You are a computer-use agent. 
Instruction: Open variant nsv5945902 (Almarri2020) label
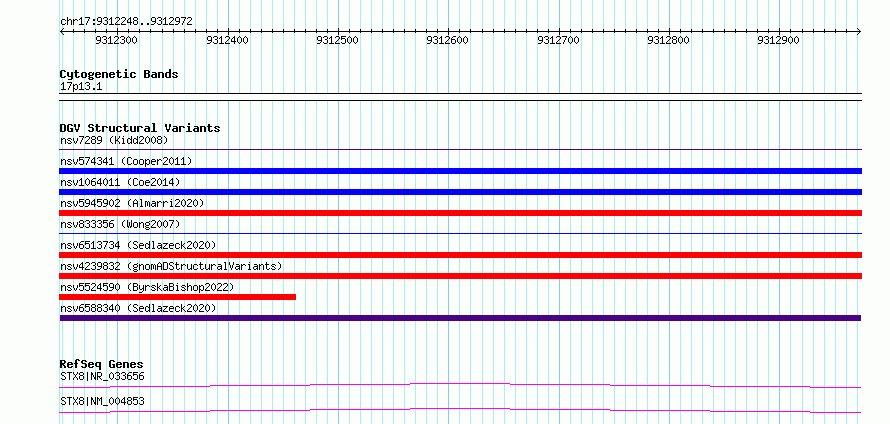[132, 203]
